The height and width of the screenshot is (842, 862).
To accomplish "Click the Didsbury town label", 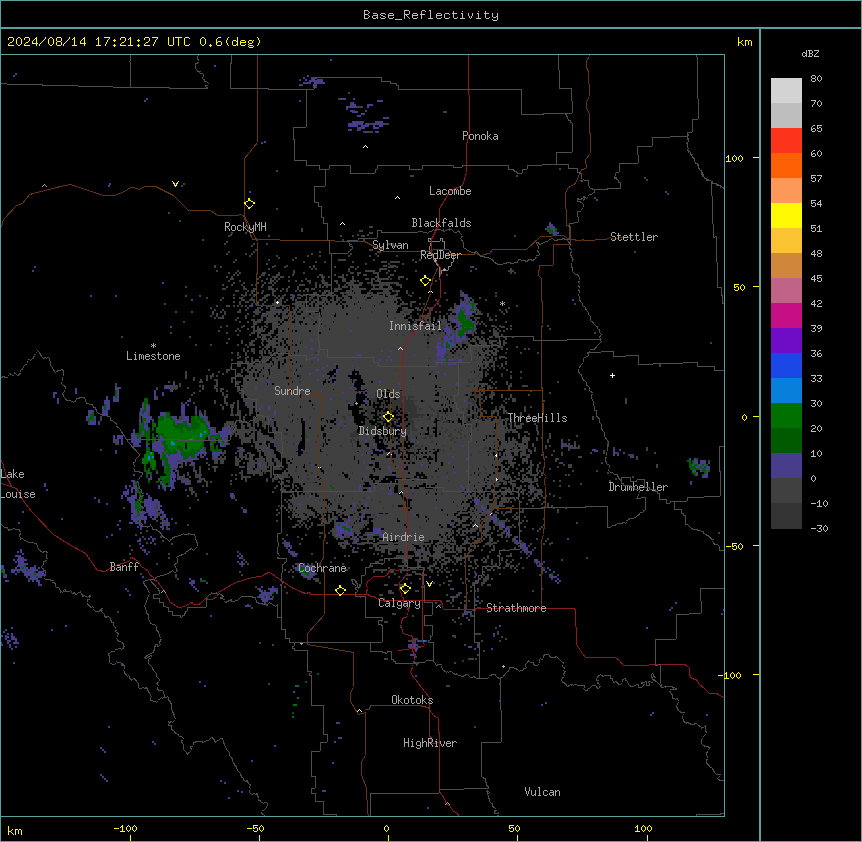I will [x=383, y=431].
